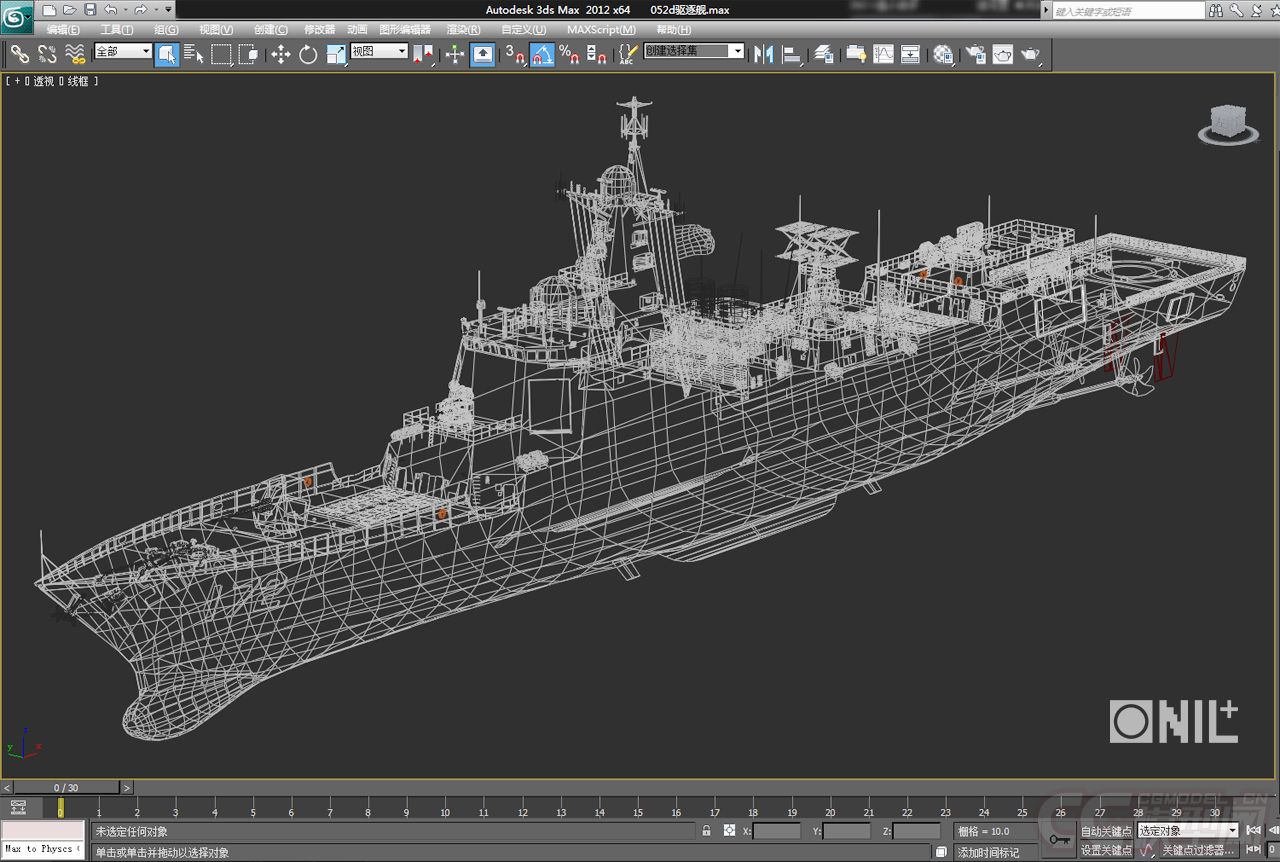The height and width of the screenshot is (862, 1280).
Task: Activate the Select and Rotate tool
Action: coord(306,54)
